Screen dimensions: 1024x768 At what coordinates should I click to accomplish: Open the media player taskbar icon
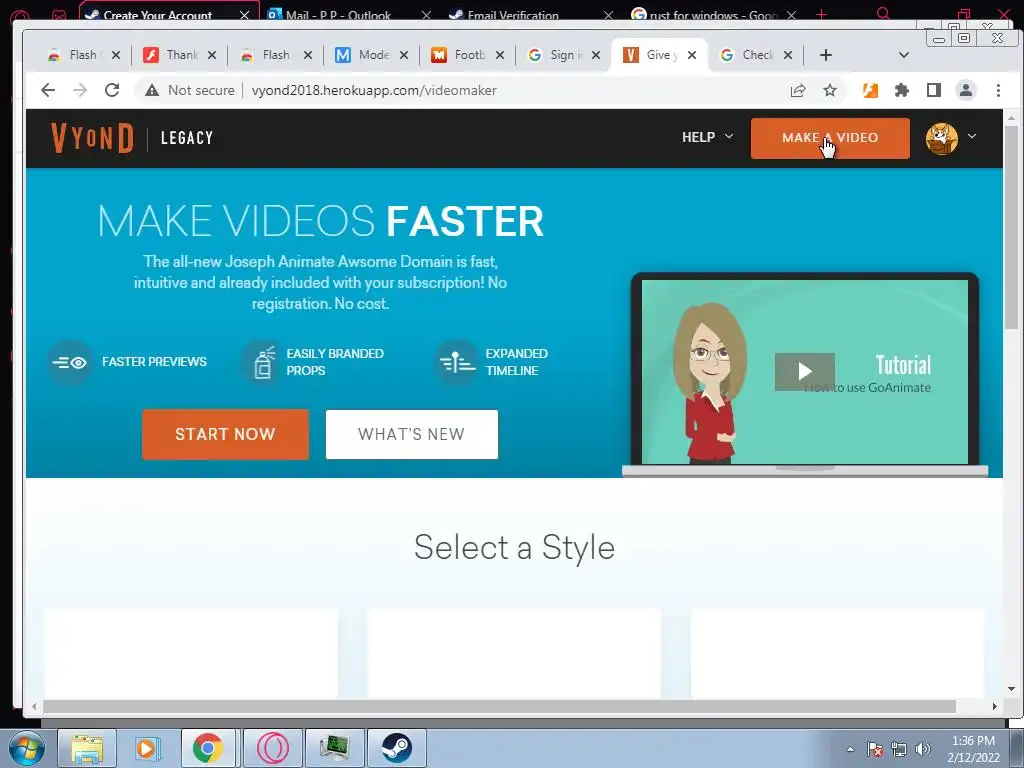(x=148, y=748)
